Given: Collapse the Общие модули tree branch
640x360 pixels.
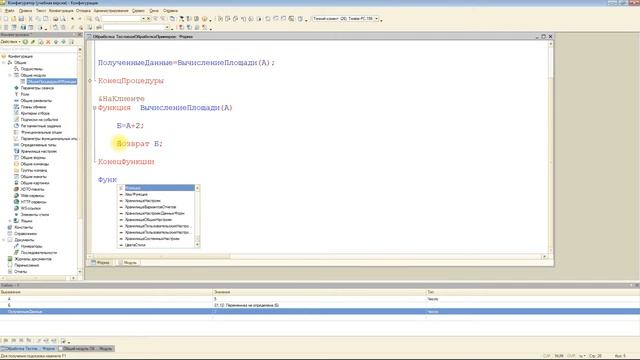Looking at the screenshot, I should pyautogui.click(x=10, y=76).
